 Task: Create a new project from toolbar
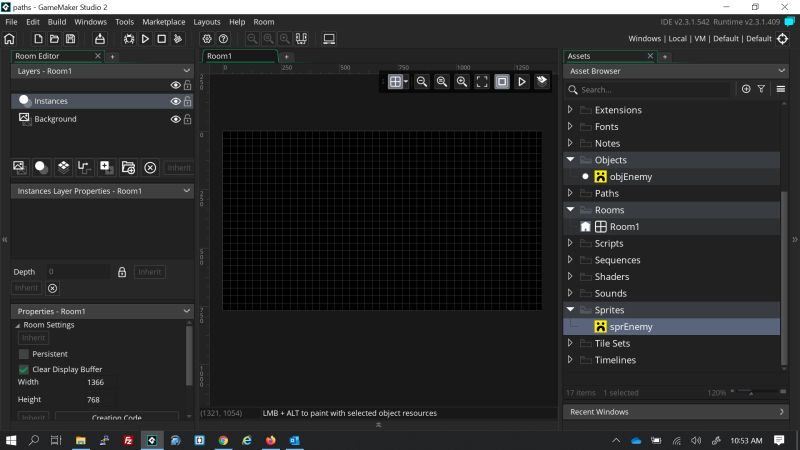38,39
